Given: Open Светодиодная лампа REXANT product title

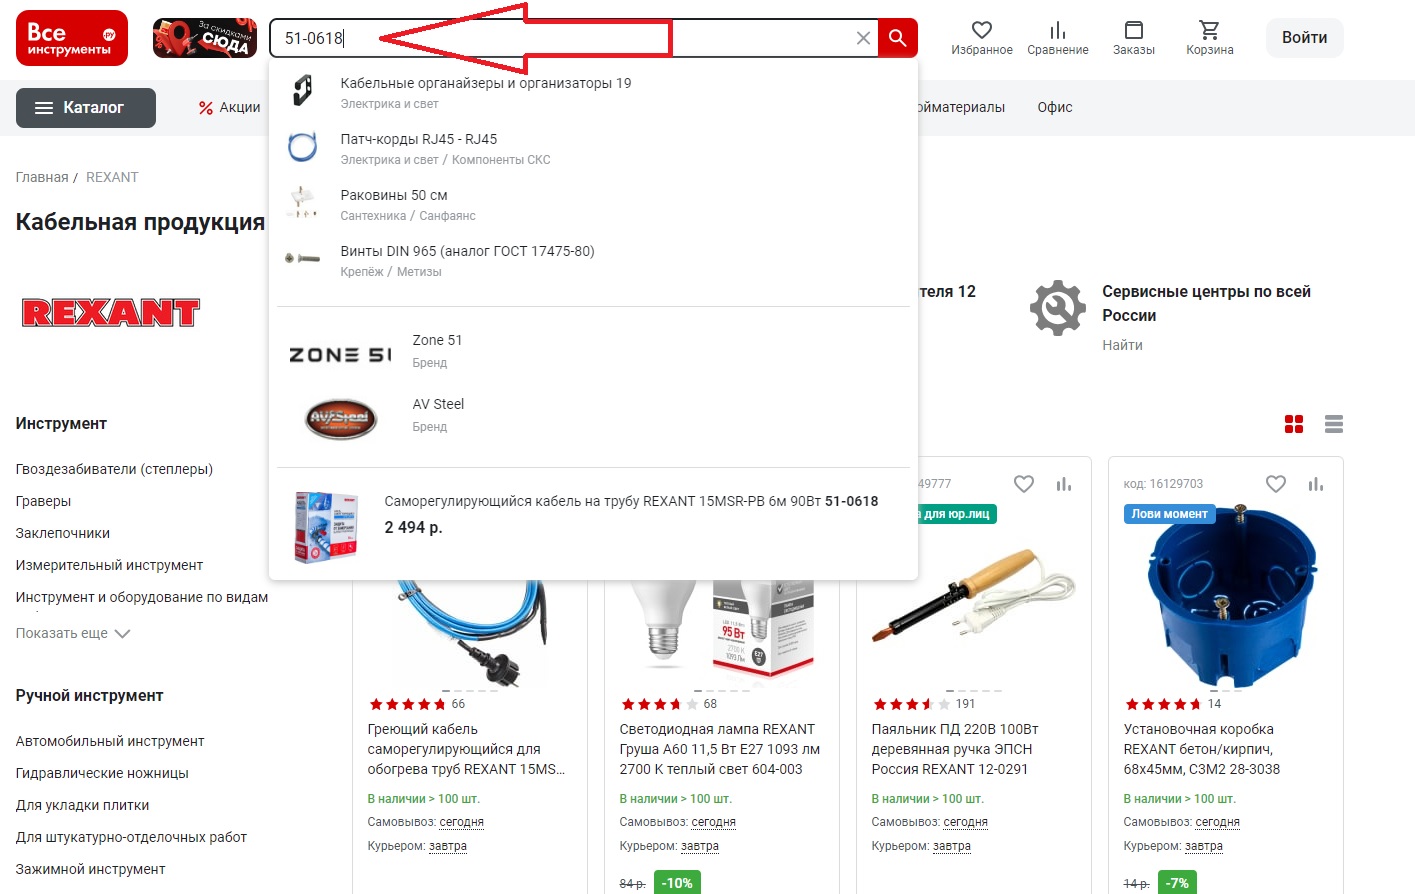Looking at the screenshot, I should (x=719, y=749).
